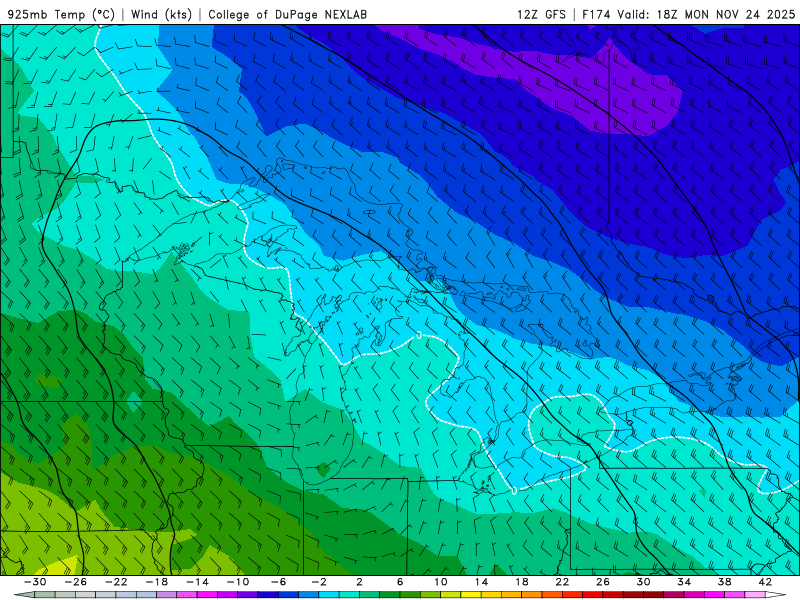Click the 'F174' forecast hour text
800x600 pixels.
(x=596, y=14)
